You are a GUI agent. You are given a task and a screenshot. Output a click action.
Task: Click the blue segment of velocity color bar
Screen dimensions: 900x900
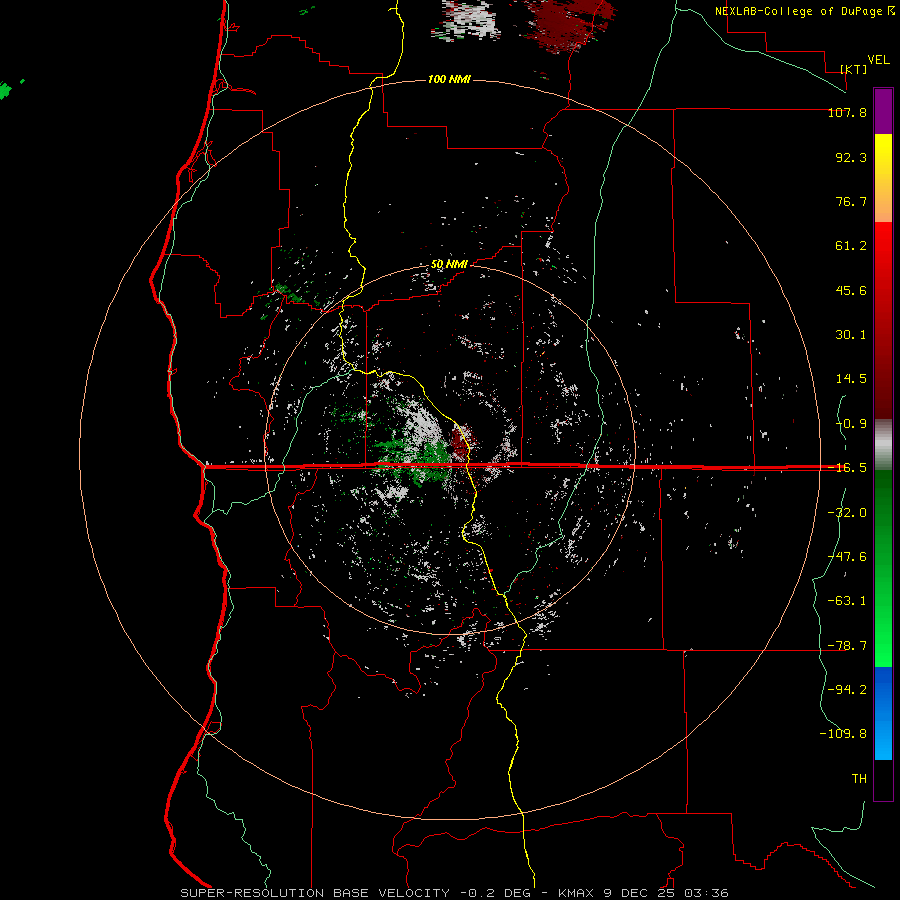(883, 713)
